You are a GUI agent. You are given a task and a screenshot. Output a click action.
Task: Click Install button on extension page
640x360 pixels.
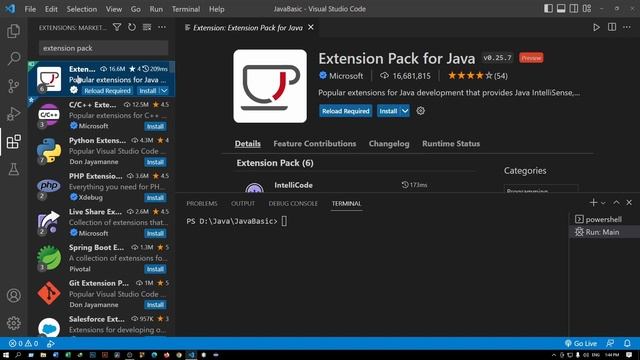click(x=388, y=111)
